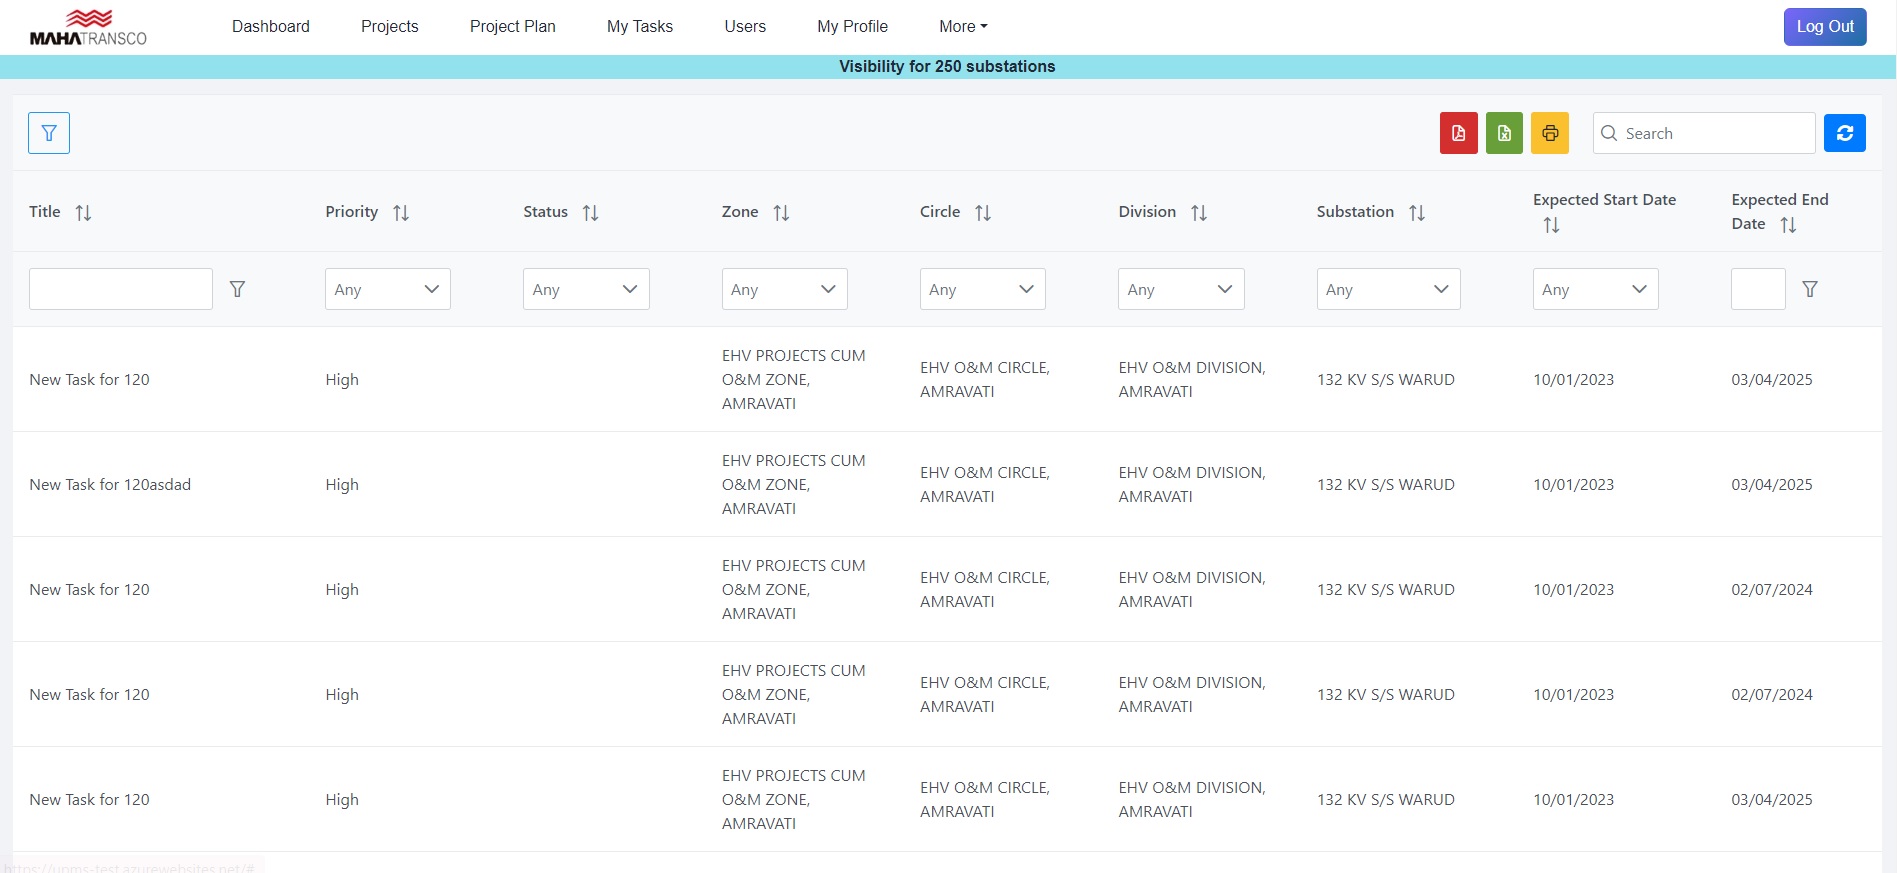Open the Substation filter dropdown
Image resolution: width=1897 pixels, height=873 pixels.
pos(1388,289)
